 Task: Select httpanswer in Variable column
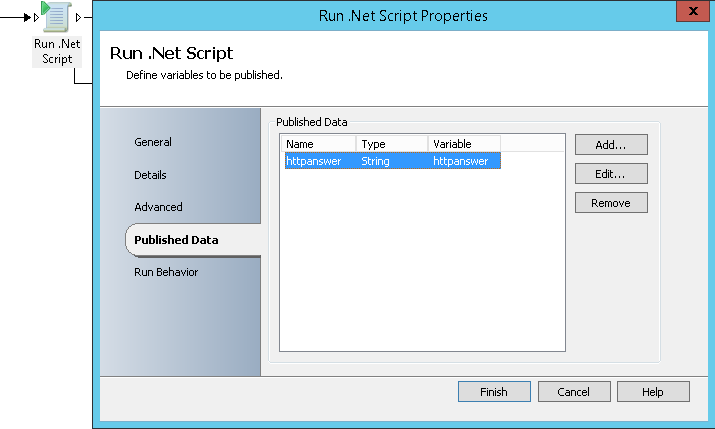pyautogui.click(x=461, y=161)
